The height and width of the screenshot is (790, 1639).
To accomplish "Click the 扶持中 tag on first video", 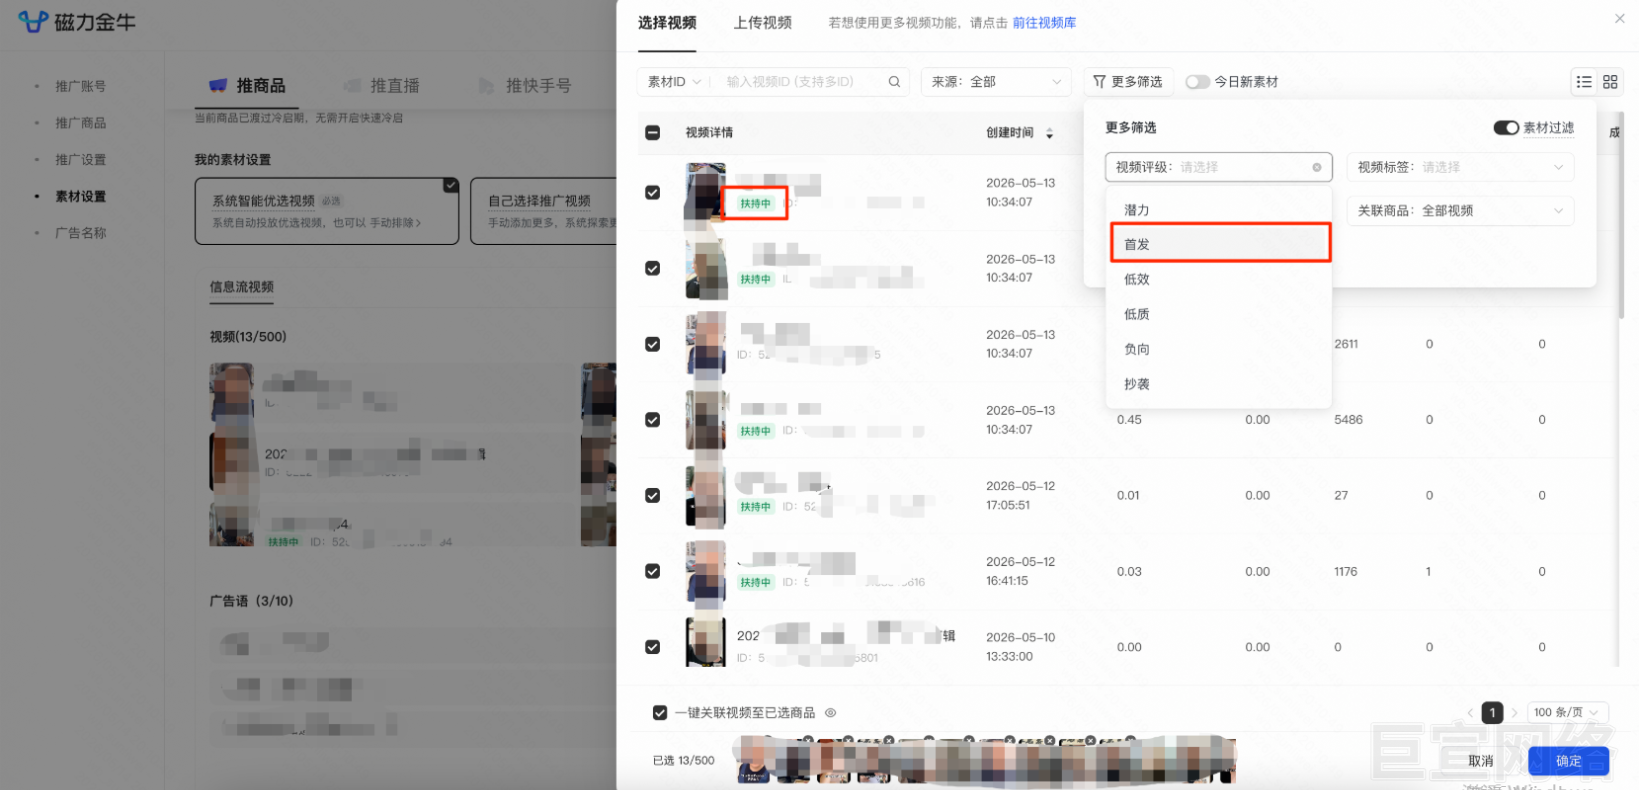I will (755, 203).
